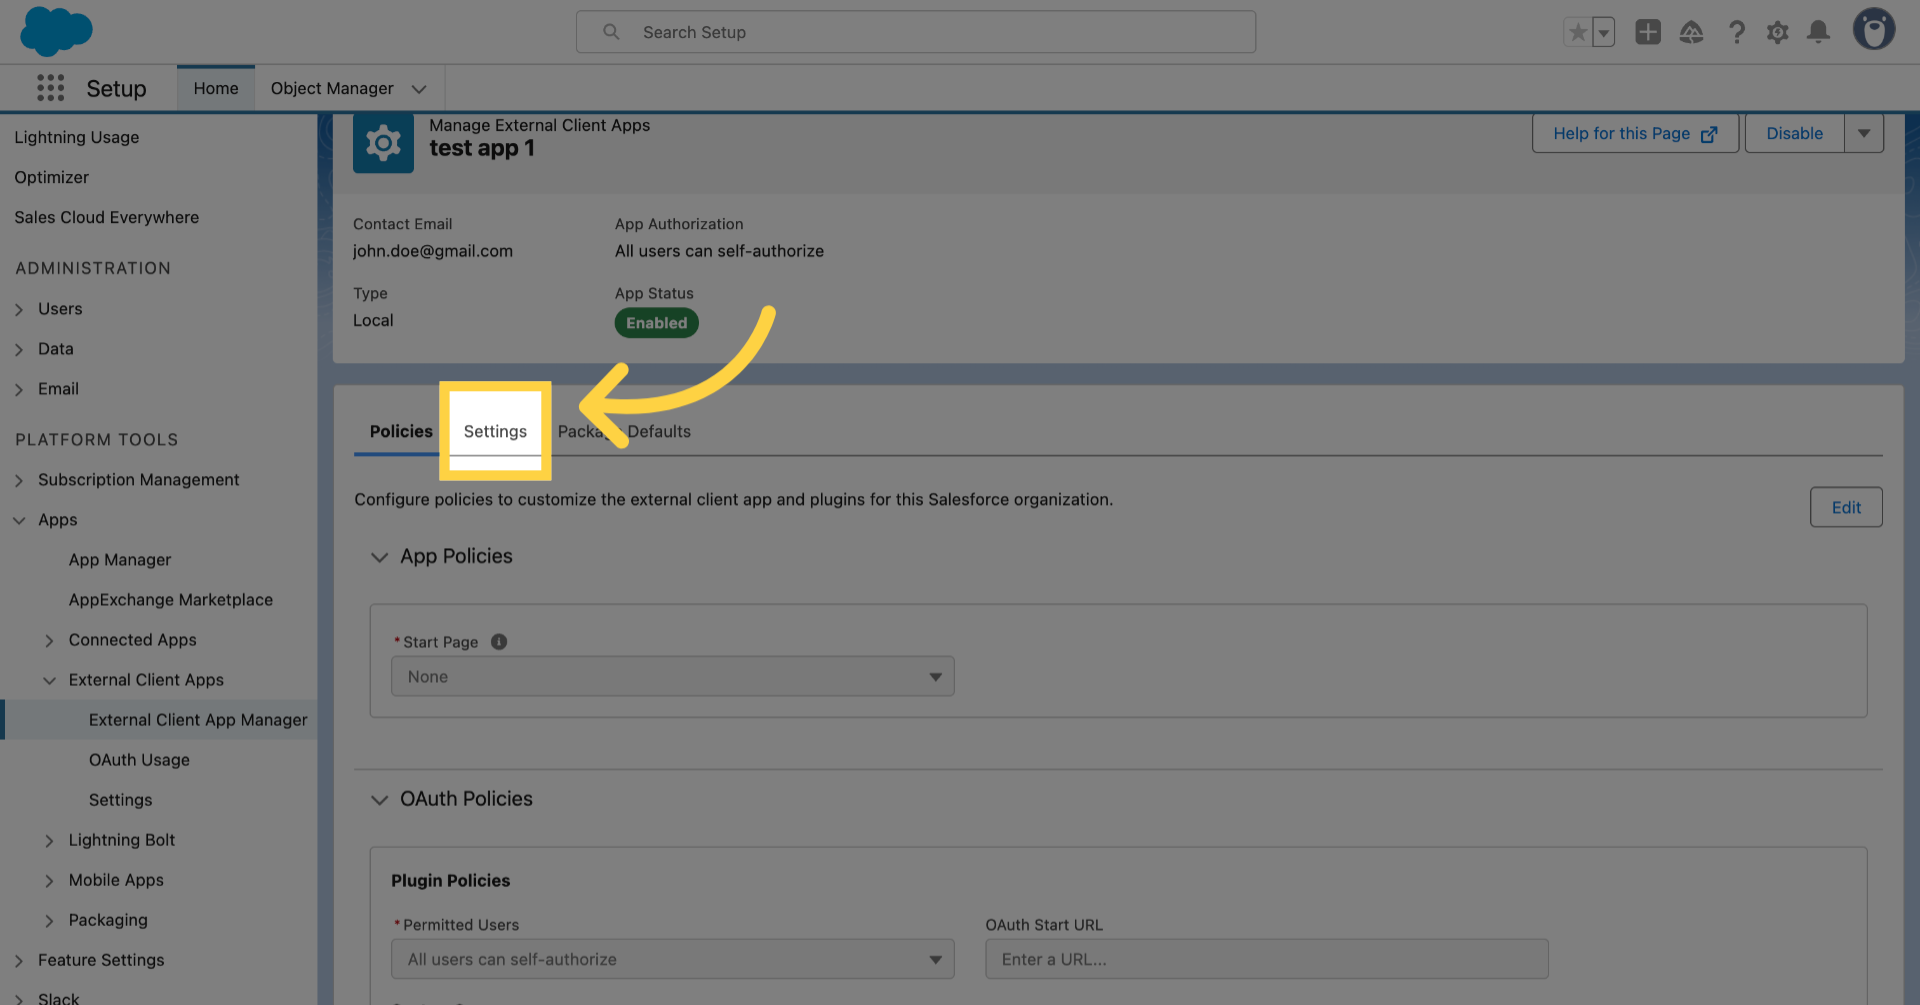Click the Salesforce cloud logo

[56, 31]
